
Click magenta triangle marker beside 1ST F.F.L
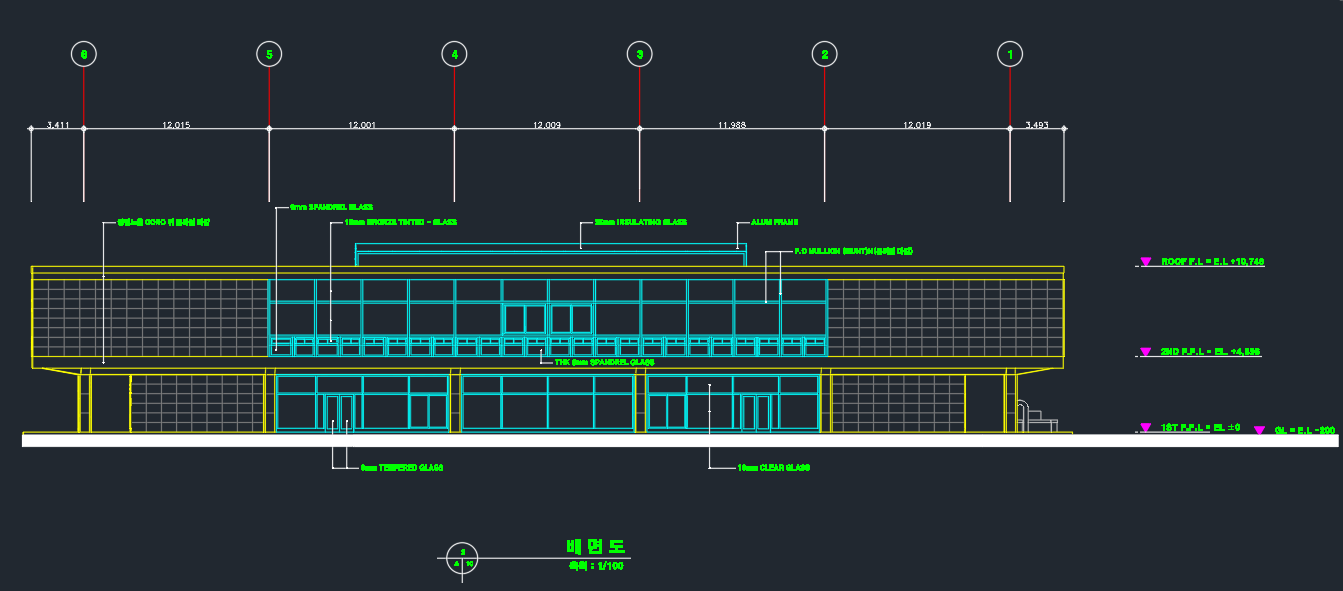point(1146,428)
